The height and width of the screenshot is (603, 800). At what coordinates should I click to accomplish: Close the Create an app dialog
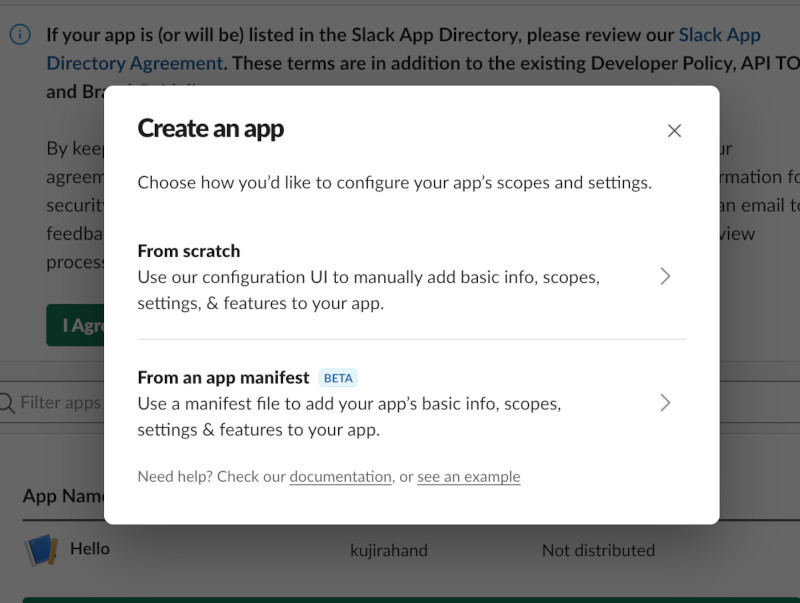674,131
